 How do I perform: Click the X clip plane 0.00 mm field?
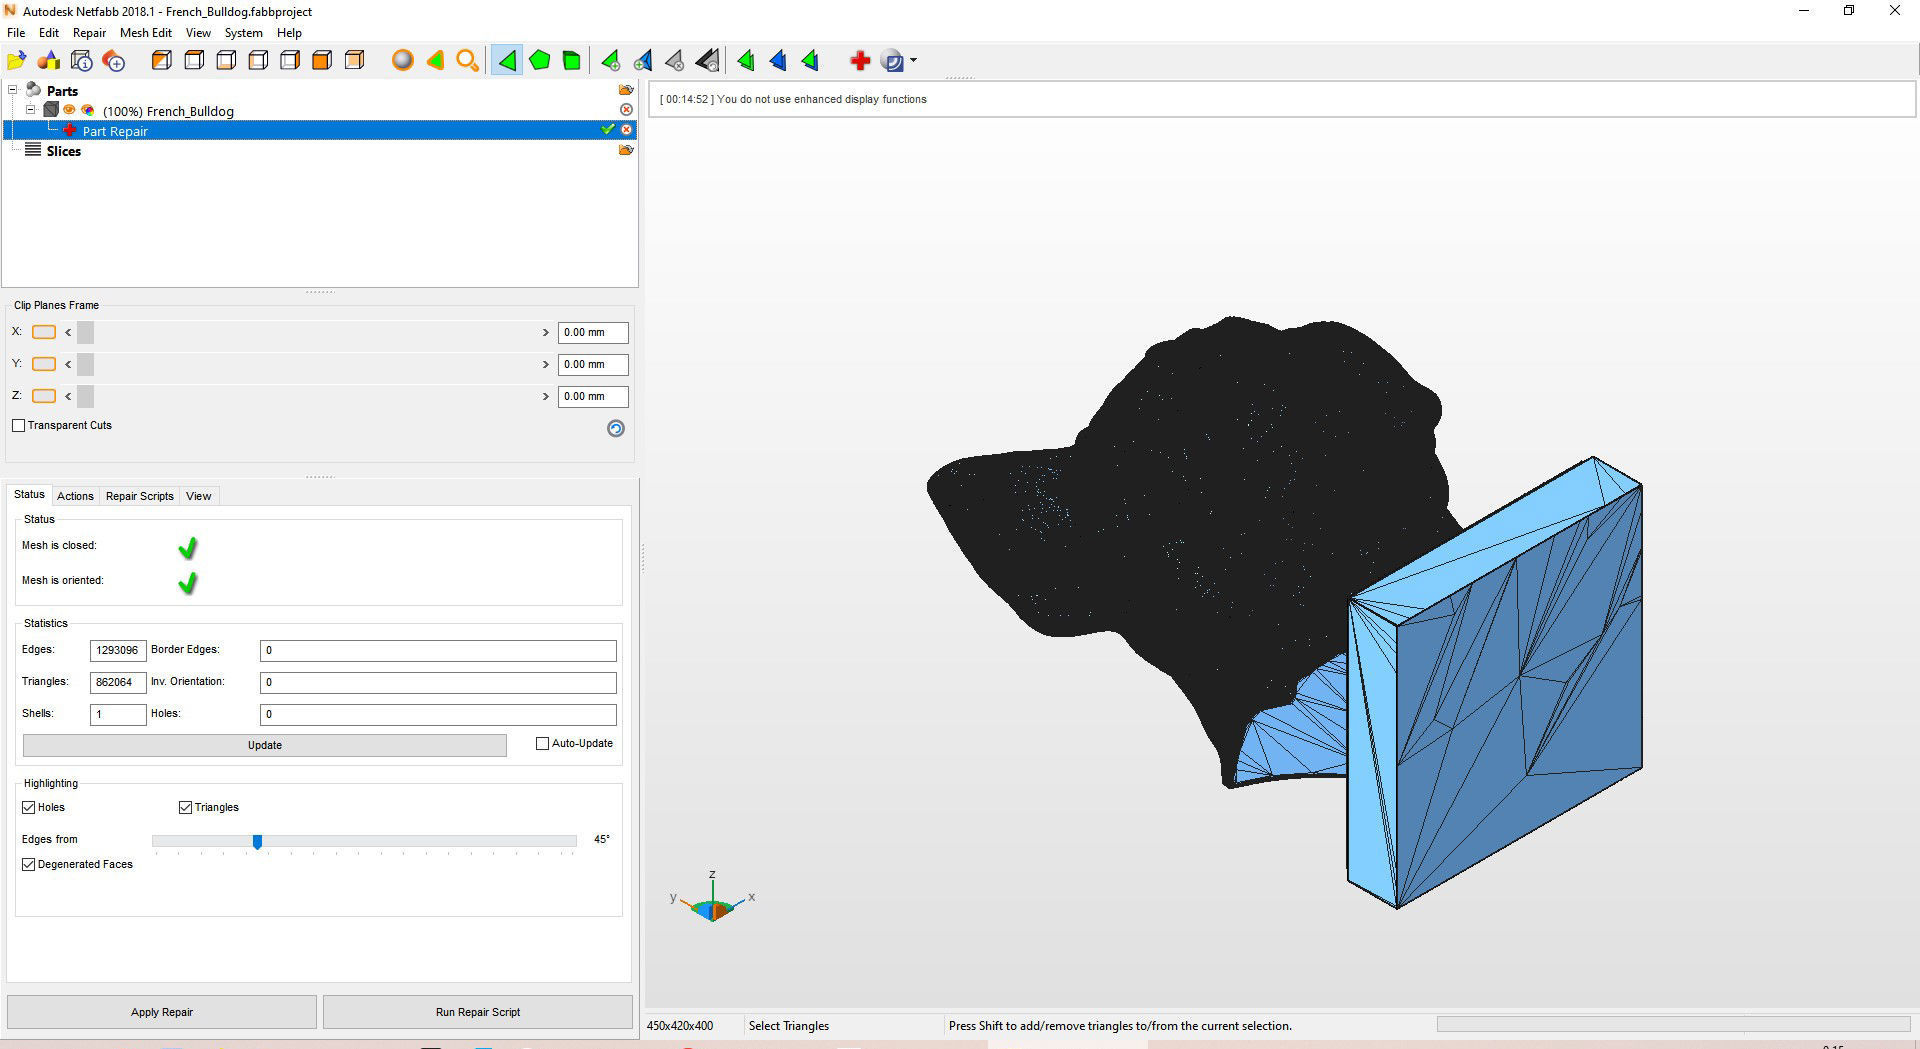(593, 332)
